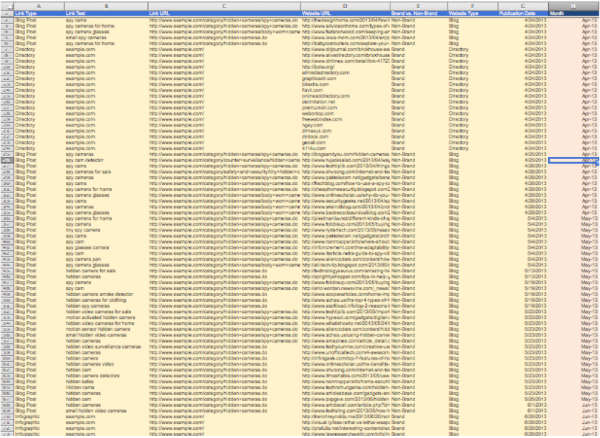The width and height of the screenshot is (600, 438).
Task: Click the 'Month' header cell
Action: coord(574,14)
